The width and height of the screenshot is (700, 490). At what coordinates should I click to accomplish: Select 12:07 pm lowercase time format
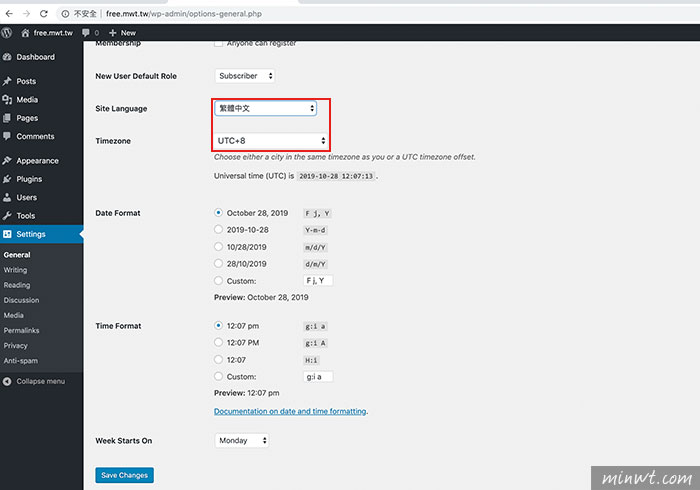(218, 325)
